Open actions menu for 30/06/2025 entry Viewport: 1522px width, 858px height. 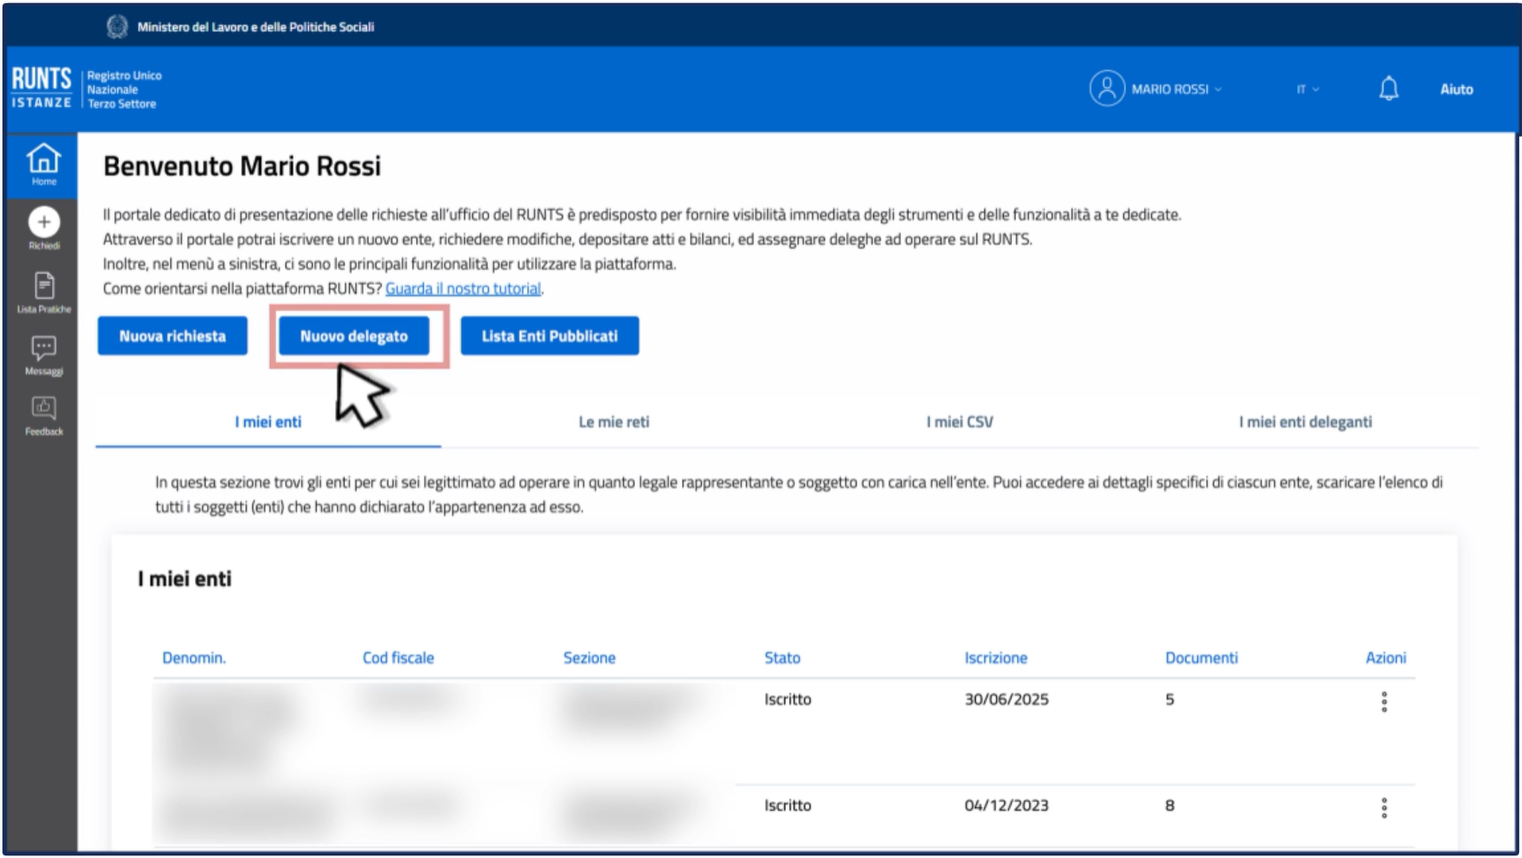click(1384, 702)
